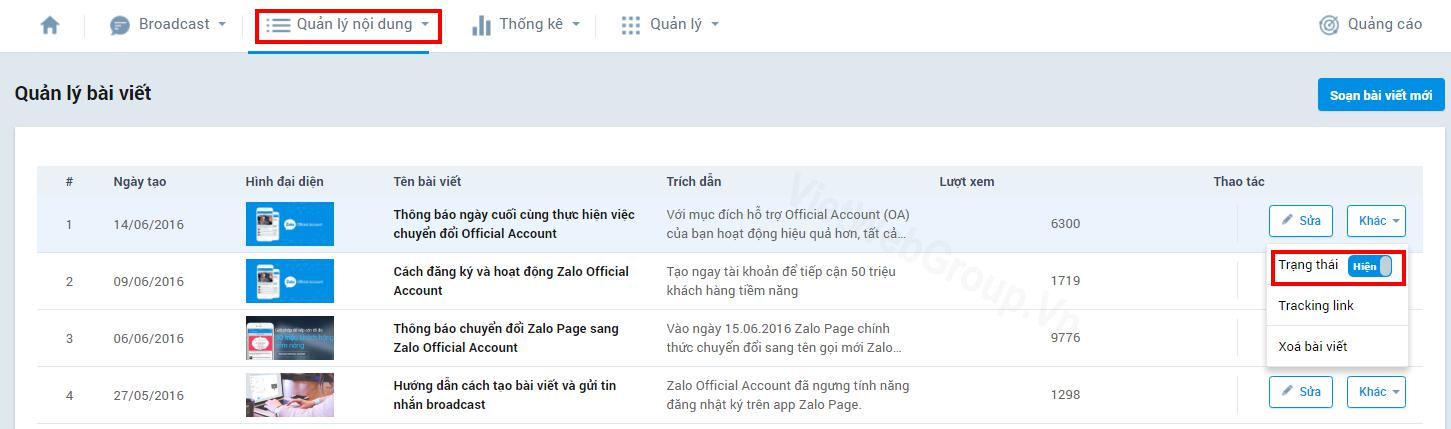Expand the Broadcast dropdown arrow

(x=222, y=25)
